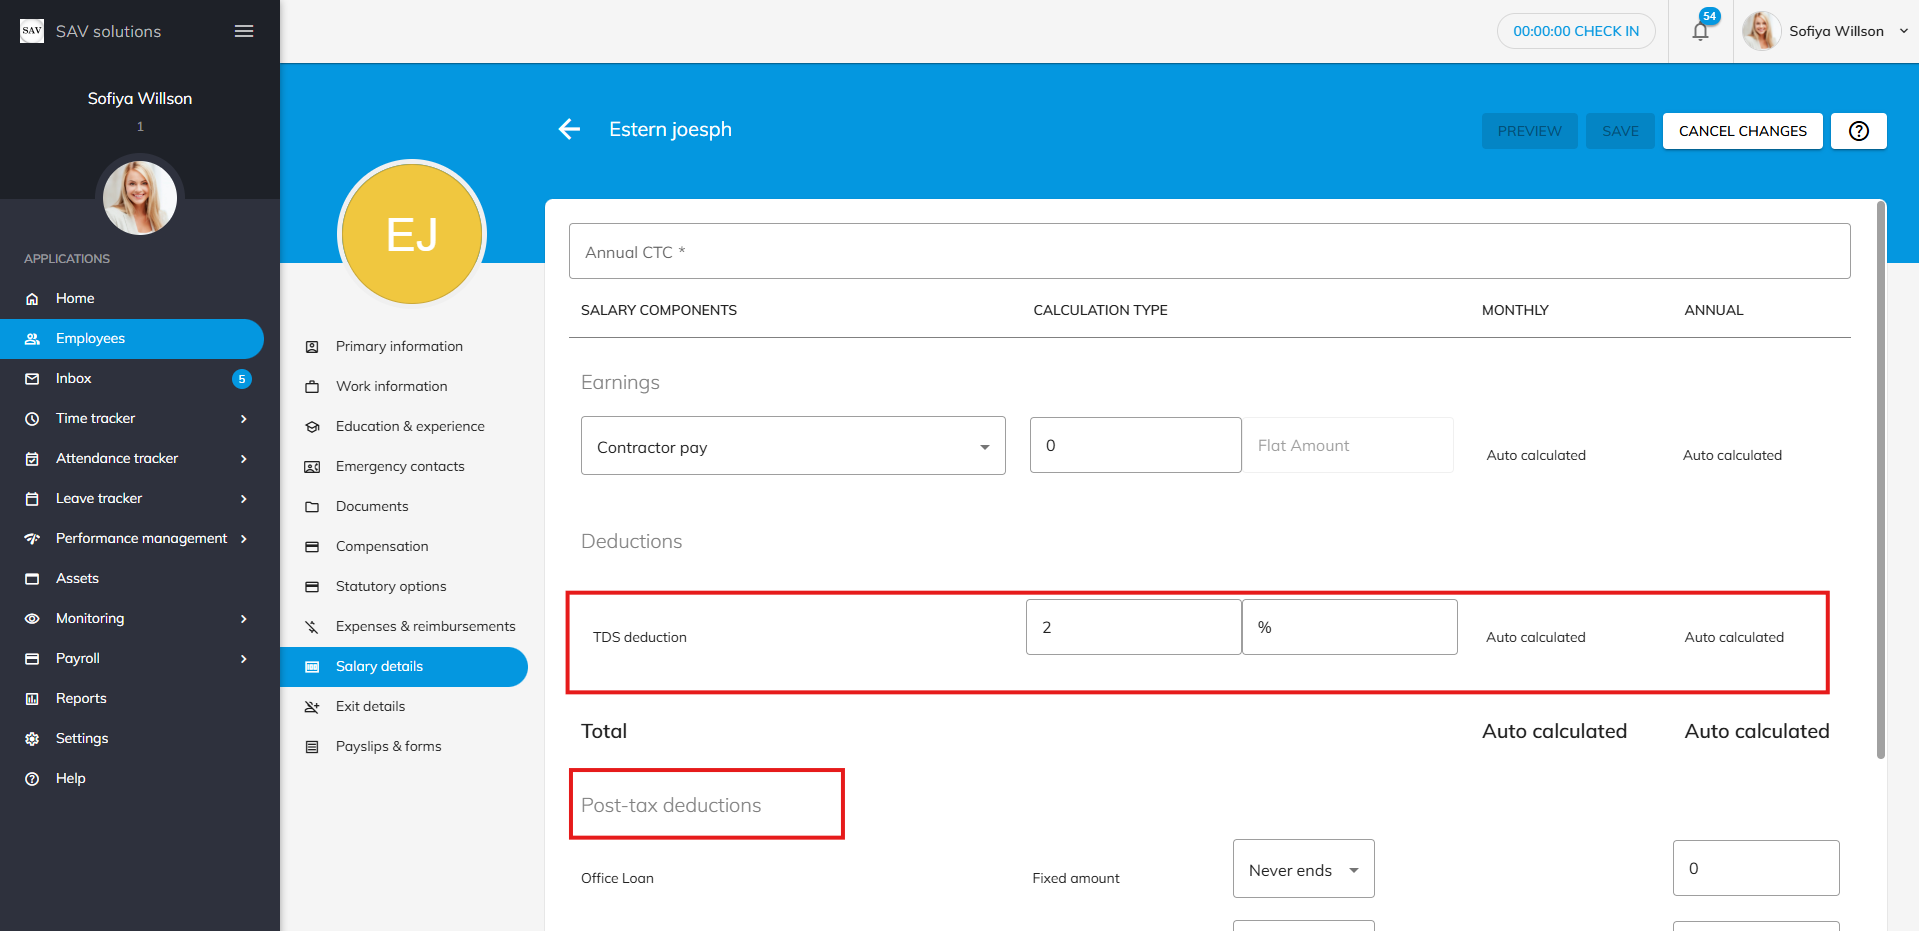Click the EJ employee avatar circle
This screenshot has height=931, width=1919.
coord(412,234)
